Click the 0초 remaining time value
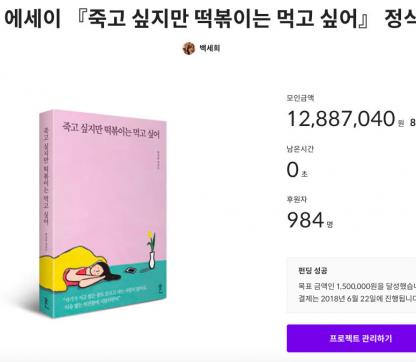The image size is (416, 362). (x=297, y=170)
